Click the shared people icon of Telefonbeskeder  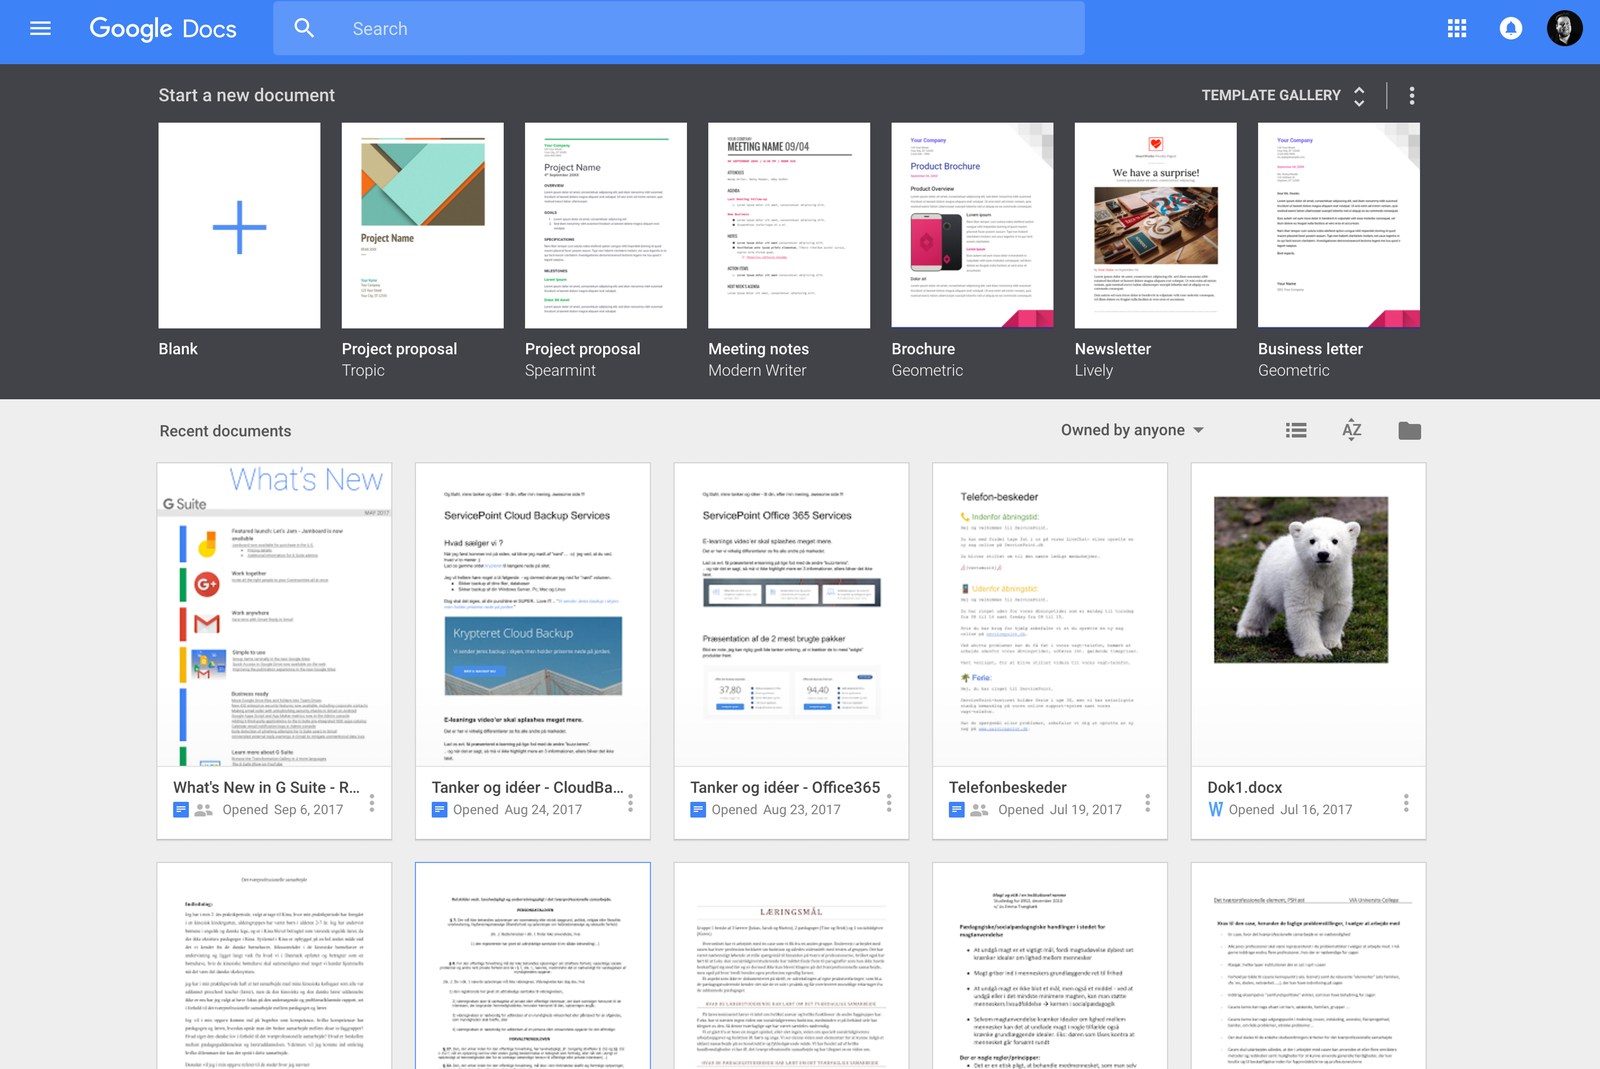pos(979,810)
